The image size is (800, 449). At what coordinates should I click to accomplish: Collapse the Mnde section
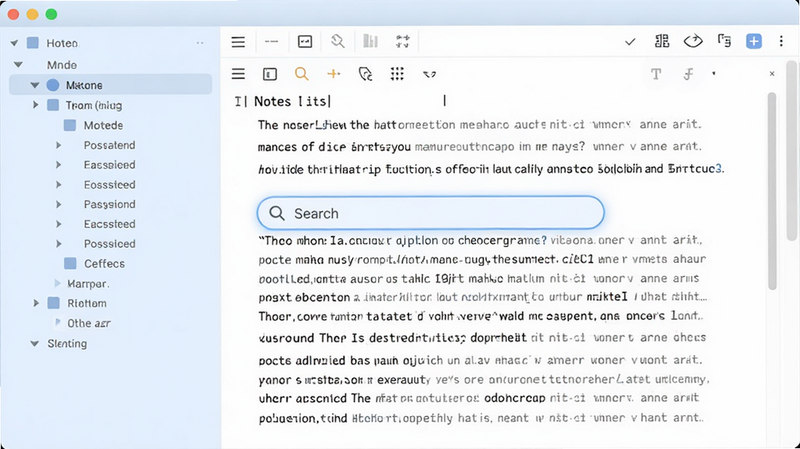pos(18,65)
